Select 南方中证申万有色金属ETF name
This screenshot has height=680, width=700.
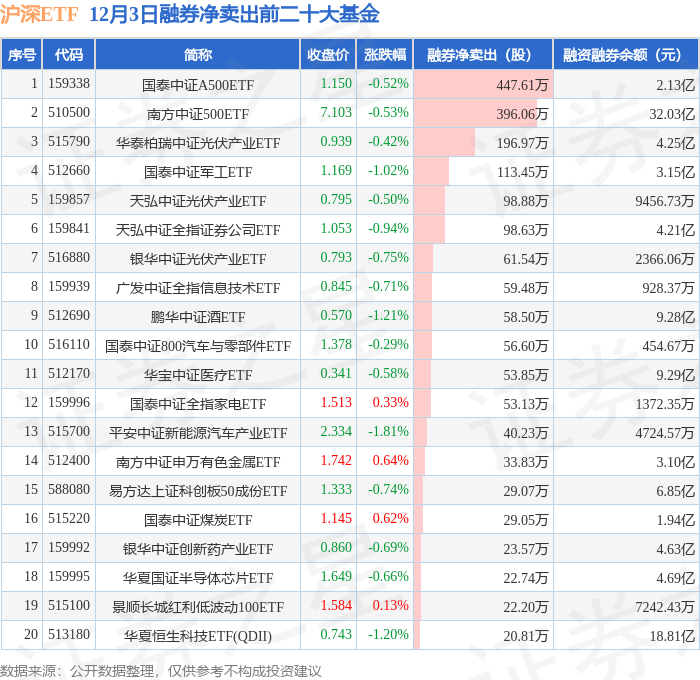pyautogui.click(x=198, y=462)
